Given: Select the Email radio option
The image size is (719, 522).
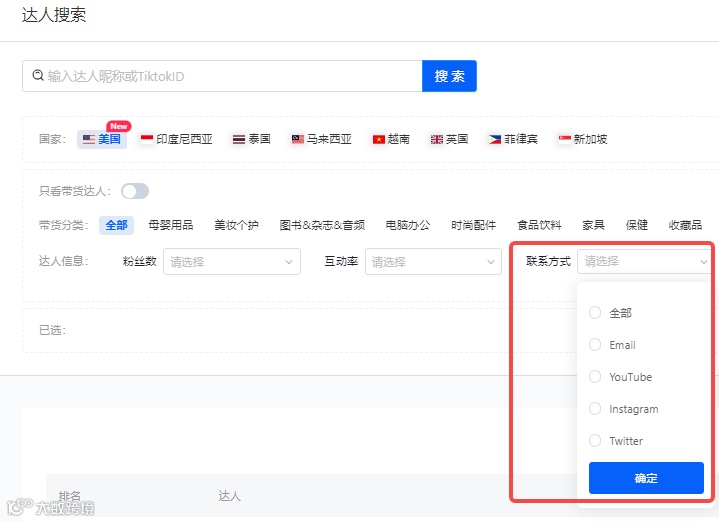Looking at the screenshot, I should point(595,345).
